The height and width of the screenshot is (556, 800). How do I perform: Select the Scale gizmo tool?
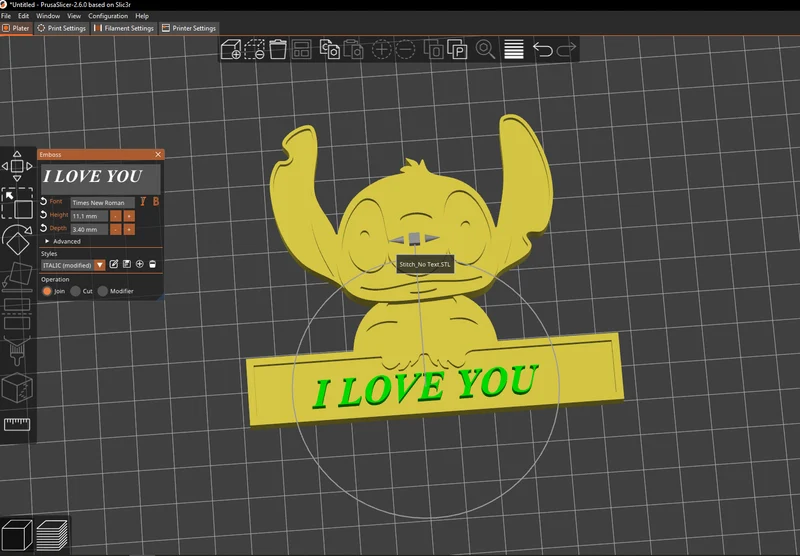tap(17, 204)
